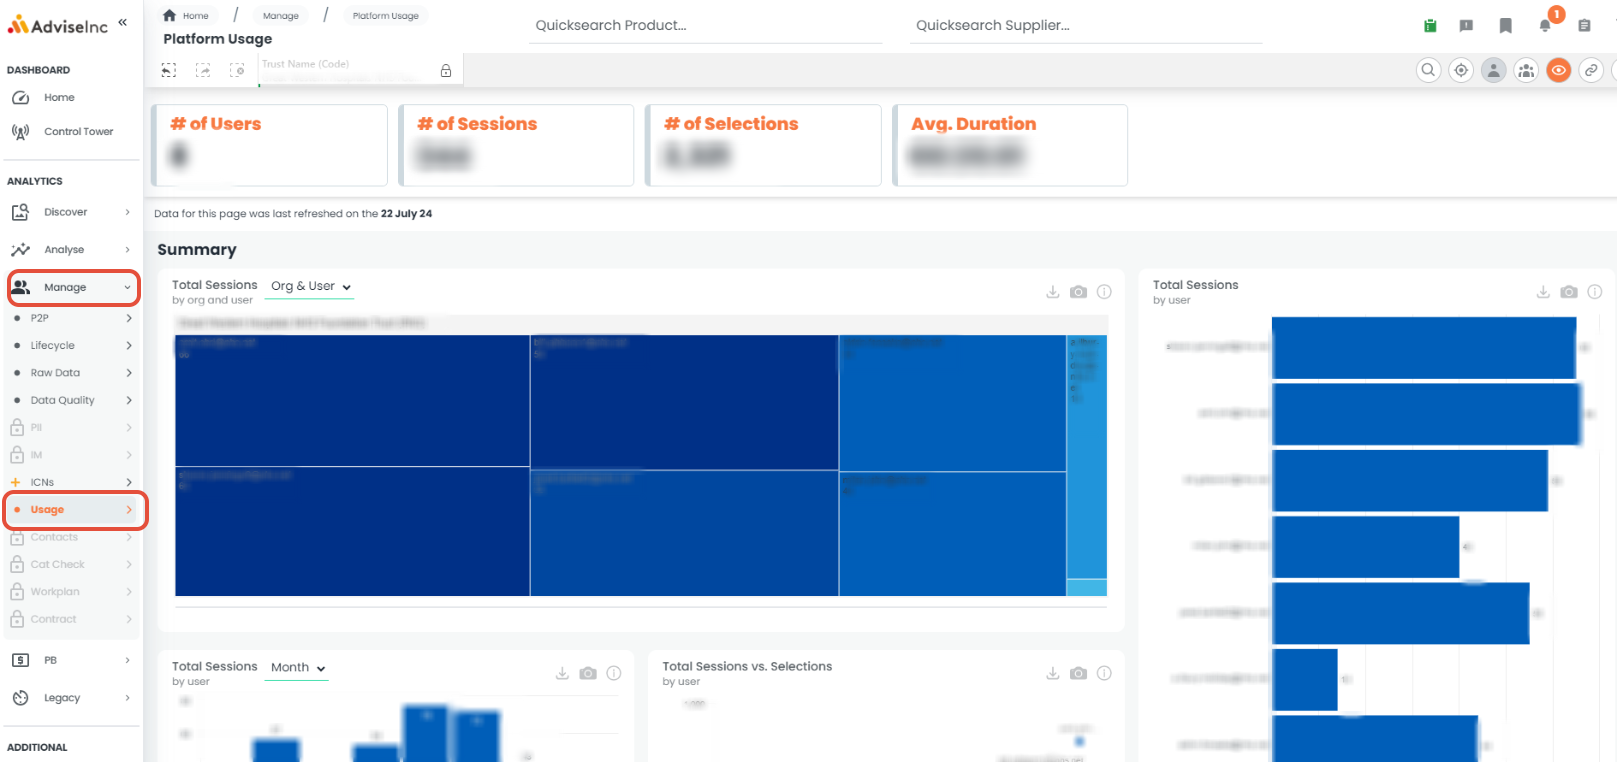This screenshot has width=1617, height=762.
Task: Click the Quicksearch Product field
Action: tap(706, 26)
